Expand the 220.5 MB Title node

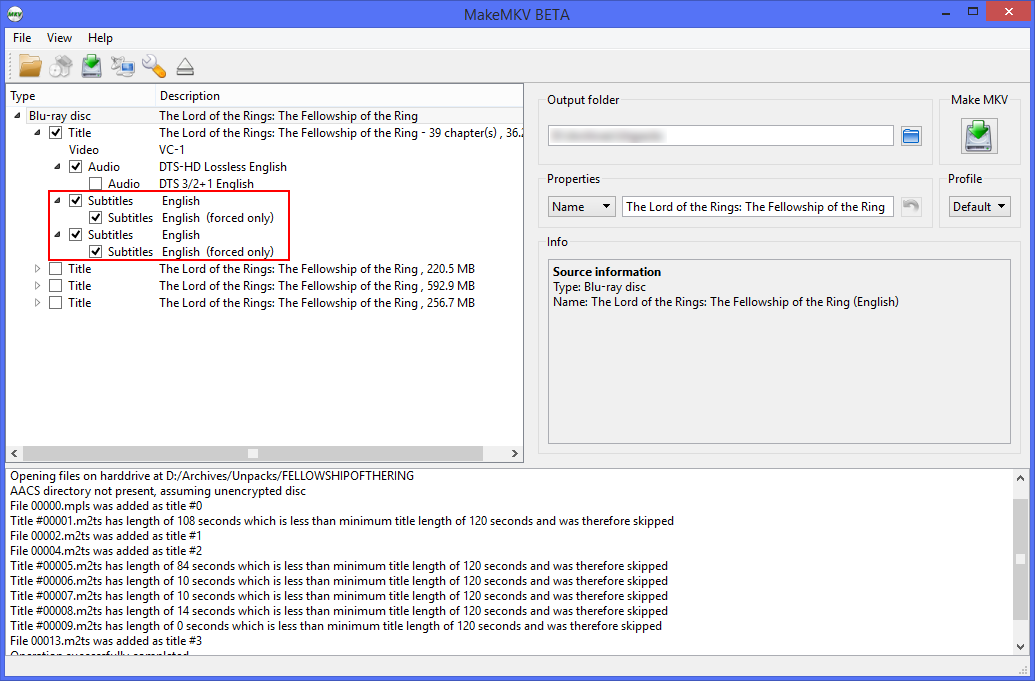[x=38, y=269]
